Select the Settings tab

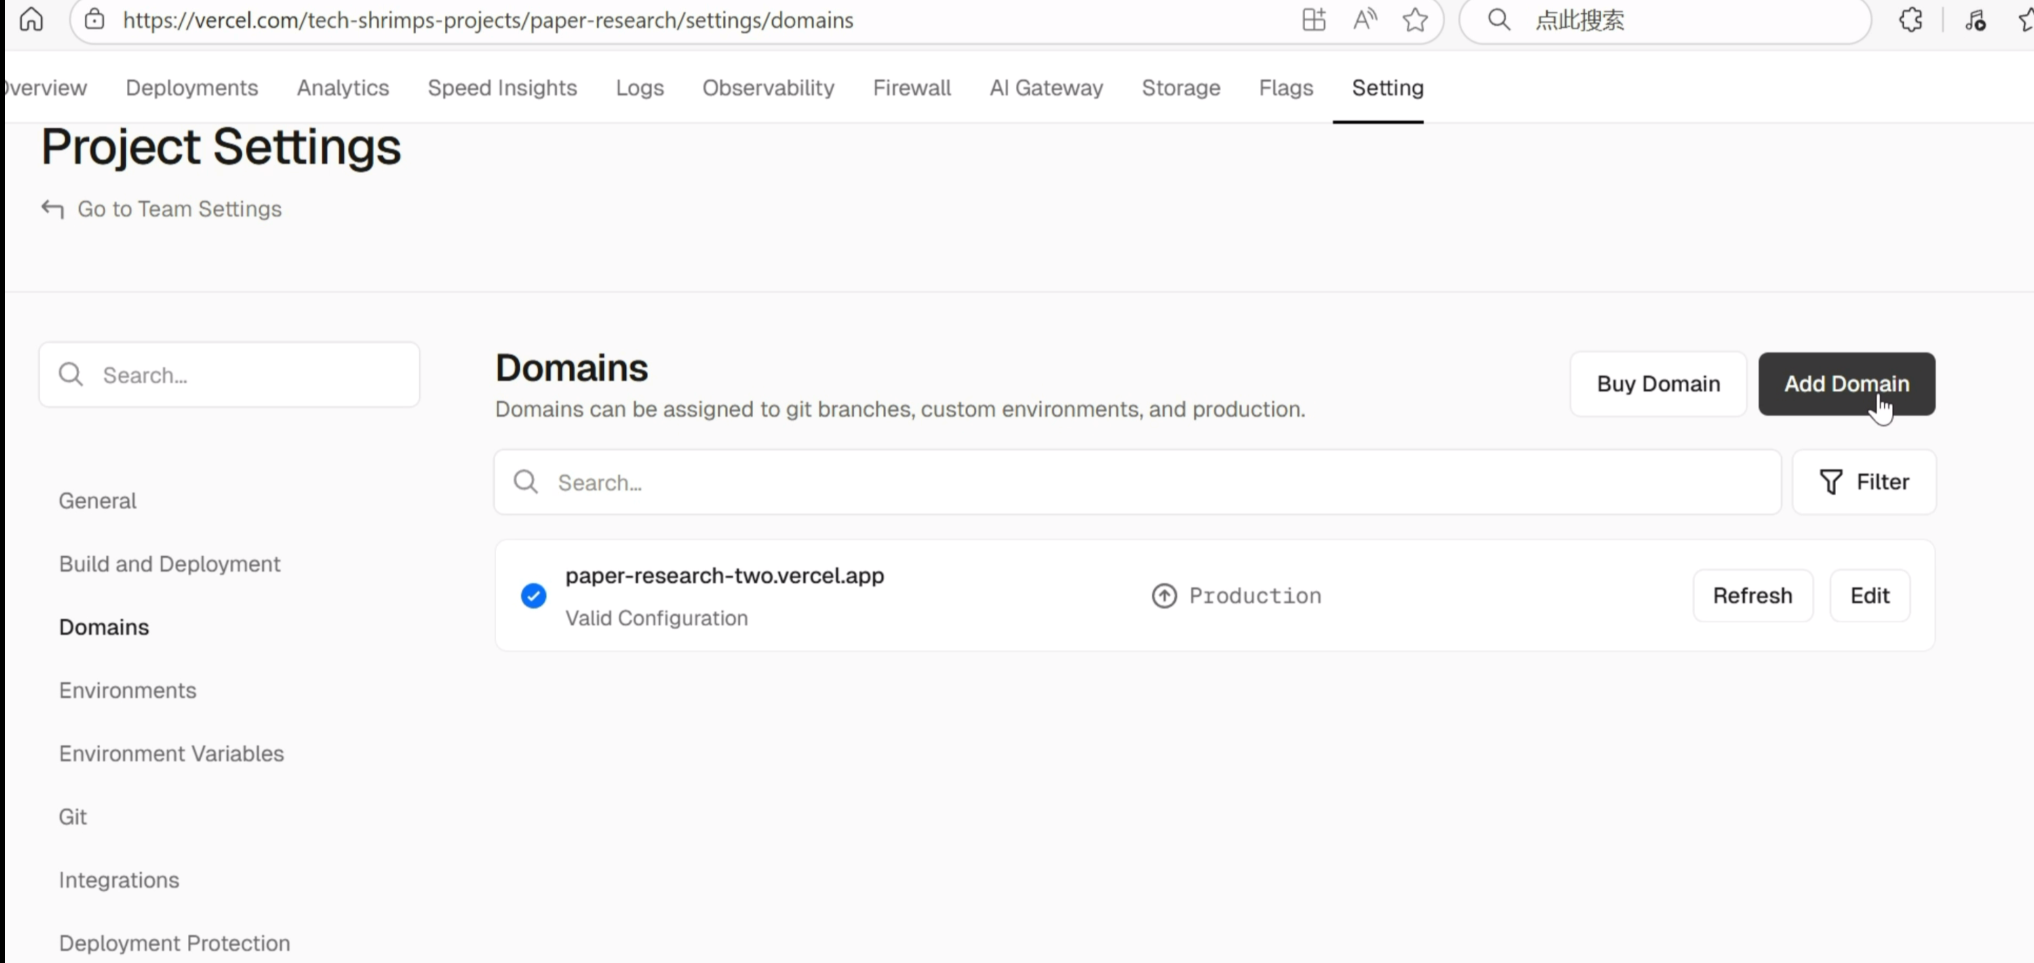pyautogui.click(x=1387, y=88)
